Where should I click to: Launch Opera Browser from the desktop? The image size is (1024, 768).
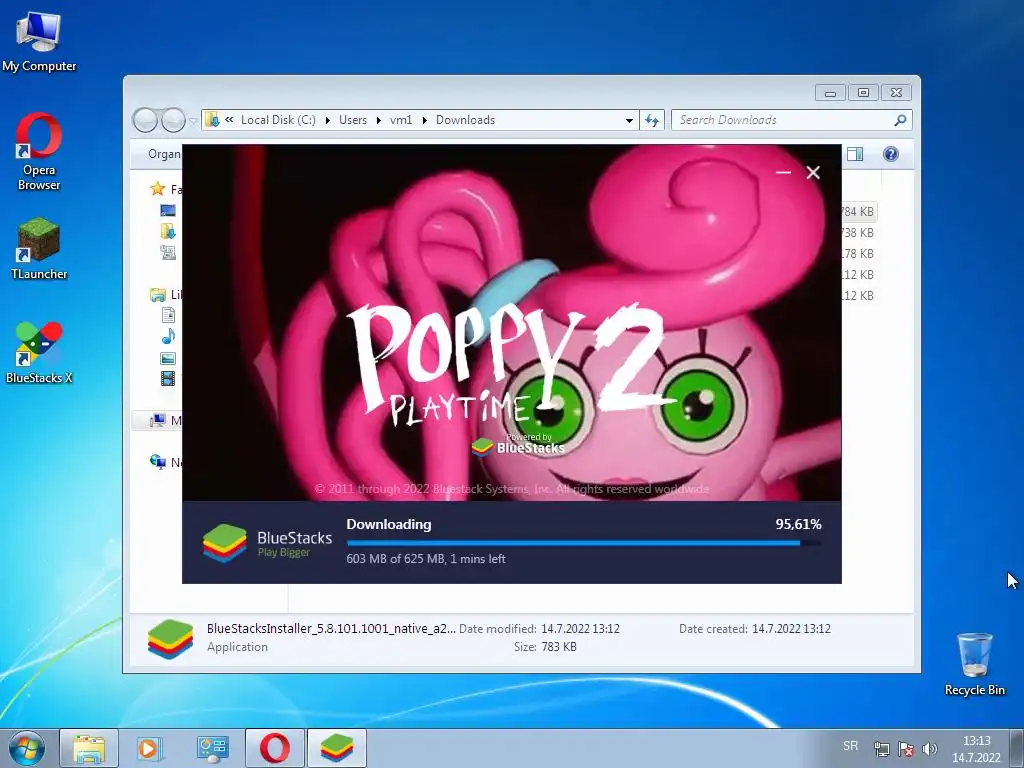pyautogui.click(x=39, y=152)
